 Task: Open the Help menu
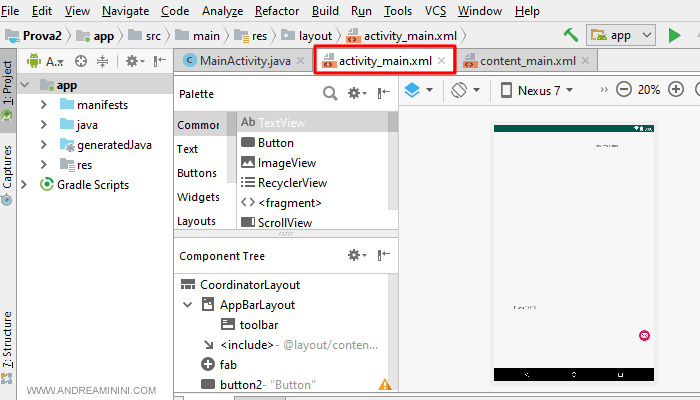pyautogui.click(x=527, y=11)
